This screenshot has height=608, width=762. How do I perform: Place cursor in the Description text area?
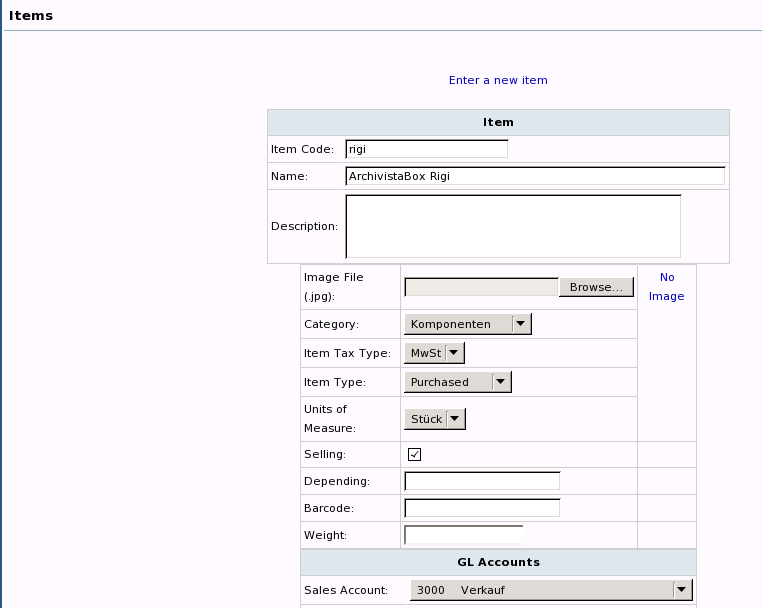[x=513, y=226]
